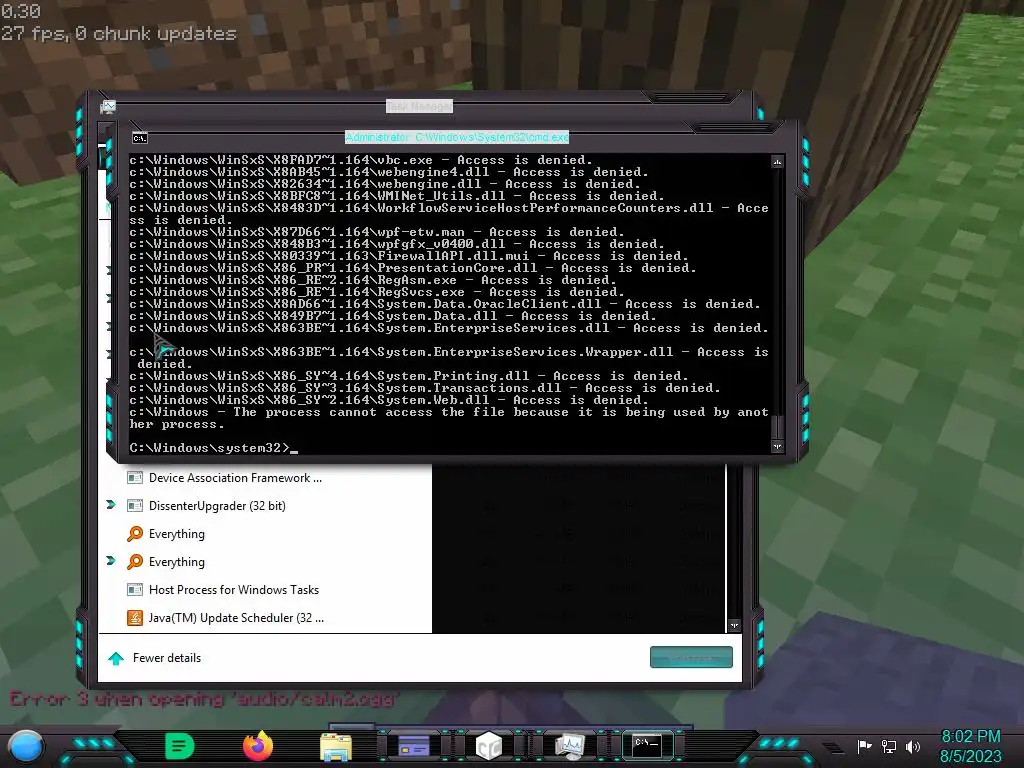The image size is (1024, 768).
Task: Click the teal button at Task Manager bottom-right
Action: [x=691, y=658]
